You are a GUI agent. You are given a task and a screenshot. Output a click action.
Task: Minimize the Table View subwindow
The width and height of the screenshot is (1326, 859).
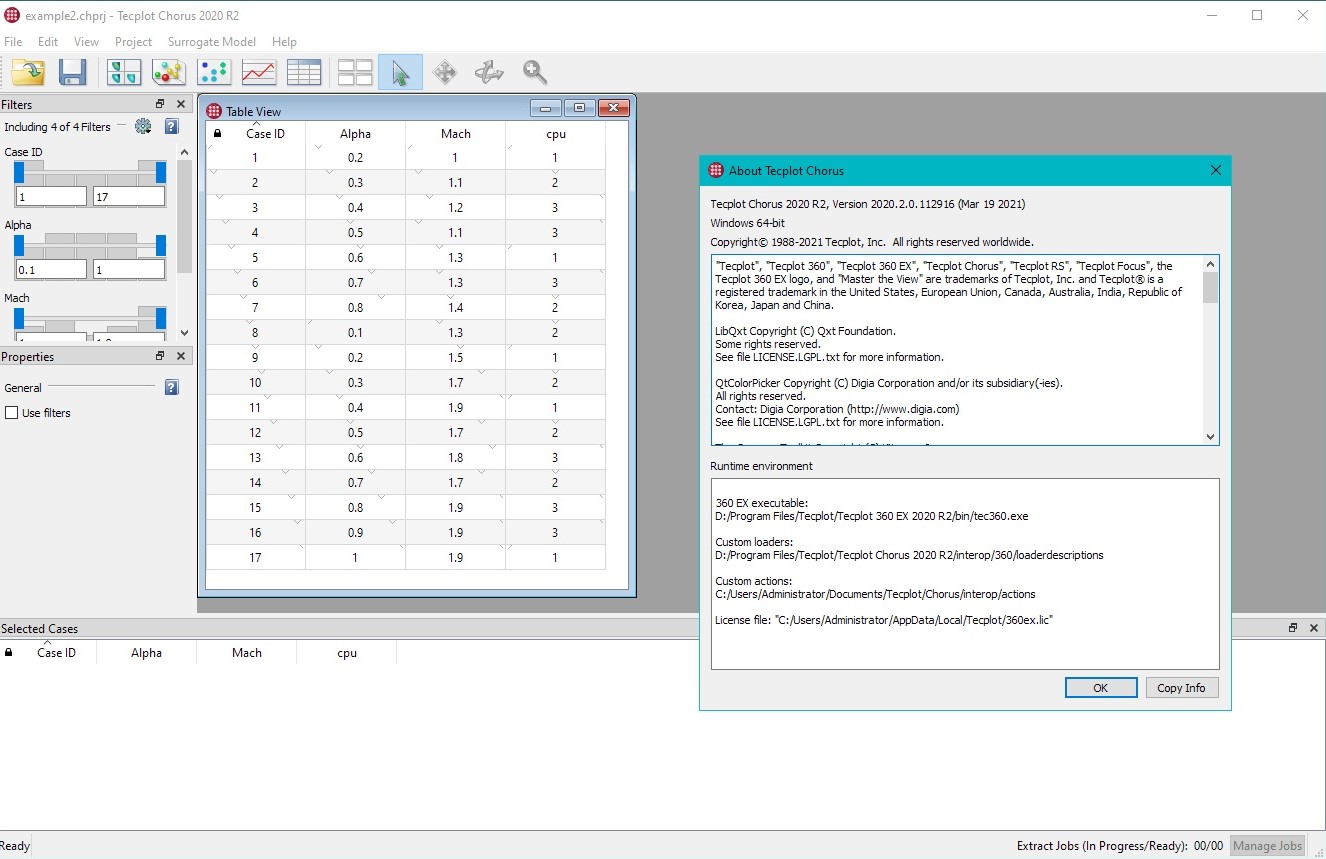pyautogui.click(x=545, y=109)
